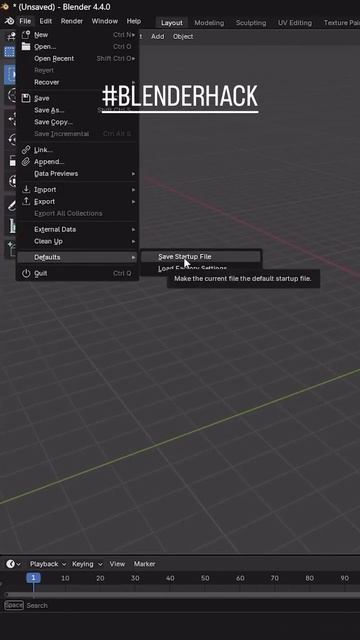
Task: Expand Open Recent submenu
Action: 78,58
